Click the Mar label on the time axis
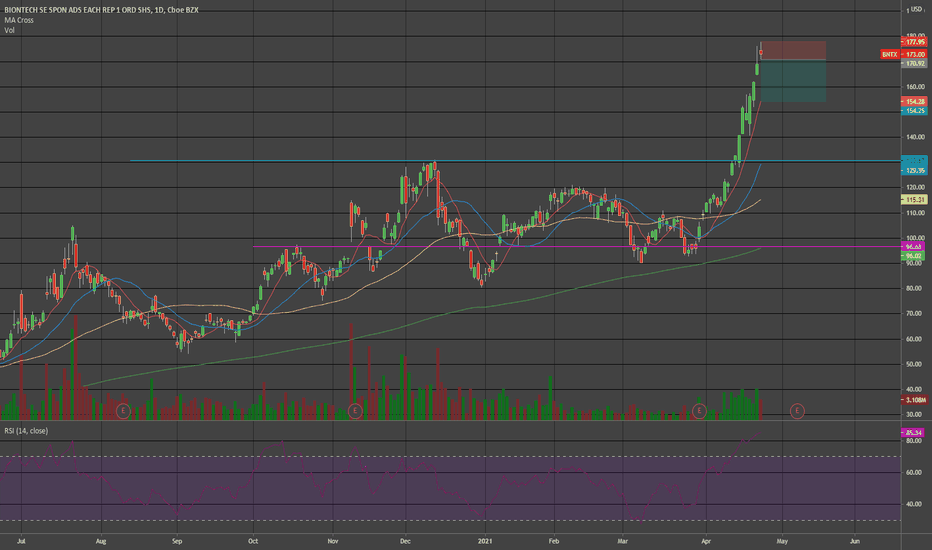This screenshot has height=550, width=932. 622,542
